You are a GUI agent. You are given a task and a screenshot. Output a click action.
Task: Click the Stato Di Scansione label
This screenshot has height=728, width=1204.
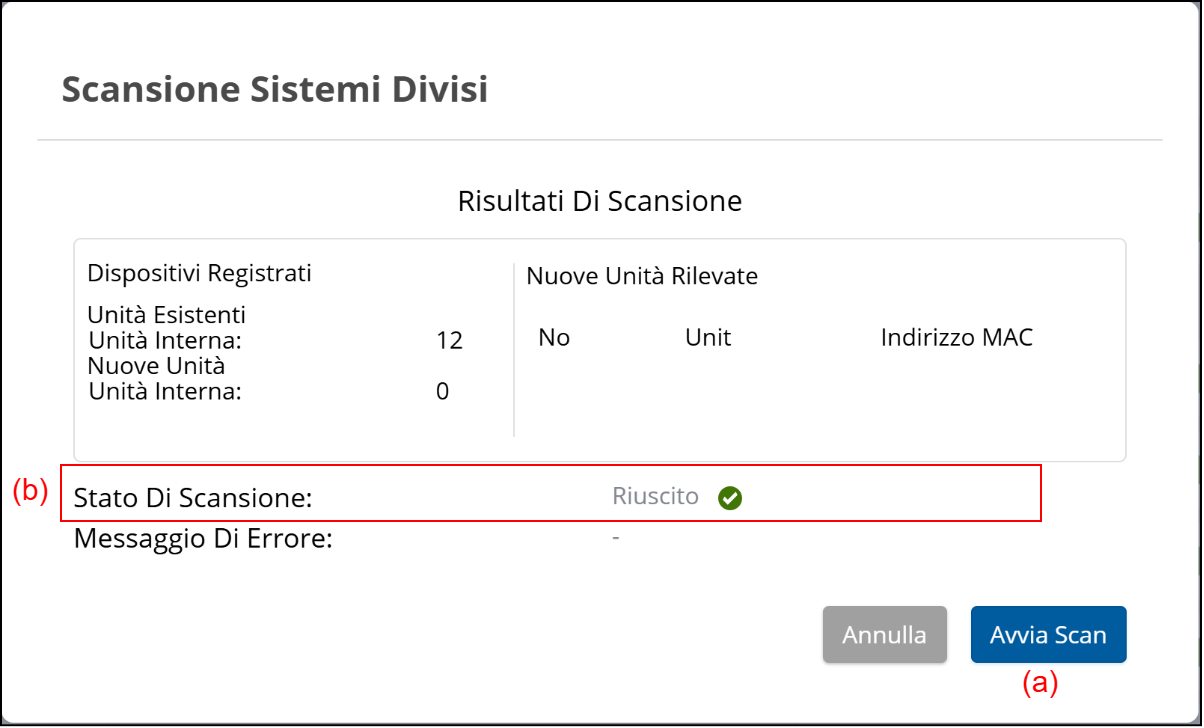click(x=193, y=498)
